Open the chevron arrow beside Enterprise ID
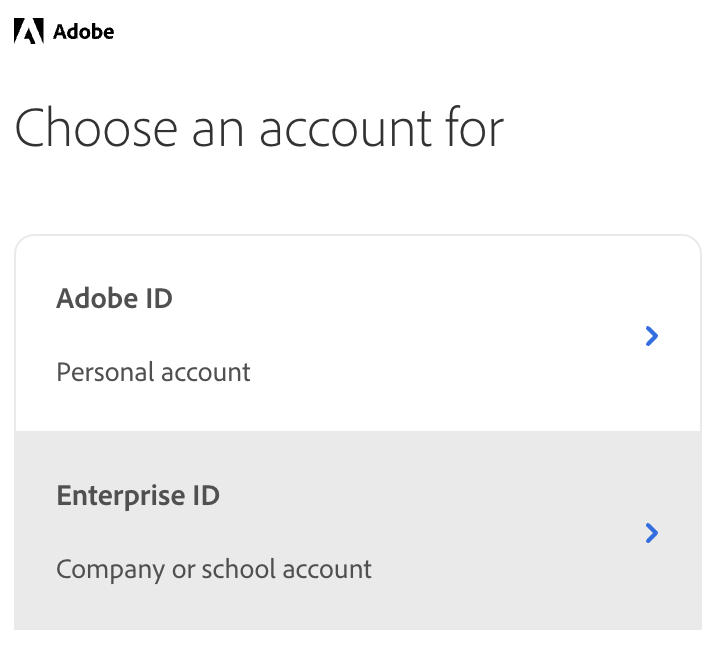 coord(652,533)
